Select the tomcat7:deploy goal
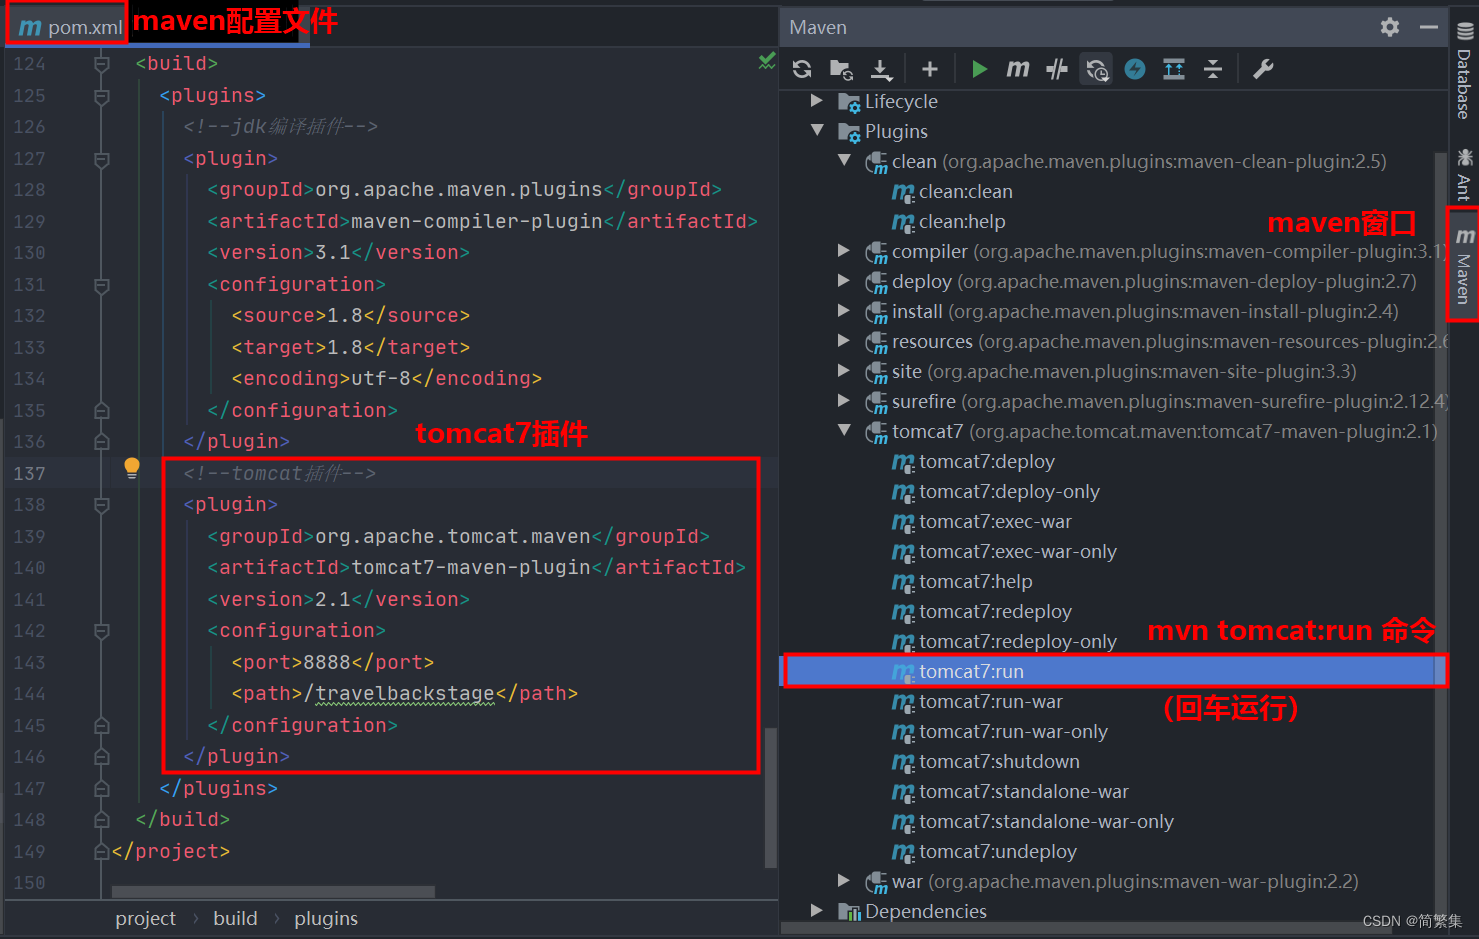Image resolution: width=1479 pixels, height=939 pixels. pos(987,461)
